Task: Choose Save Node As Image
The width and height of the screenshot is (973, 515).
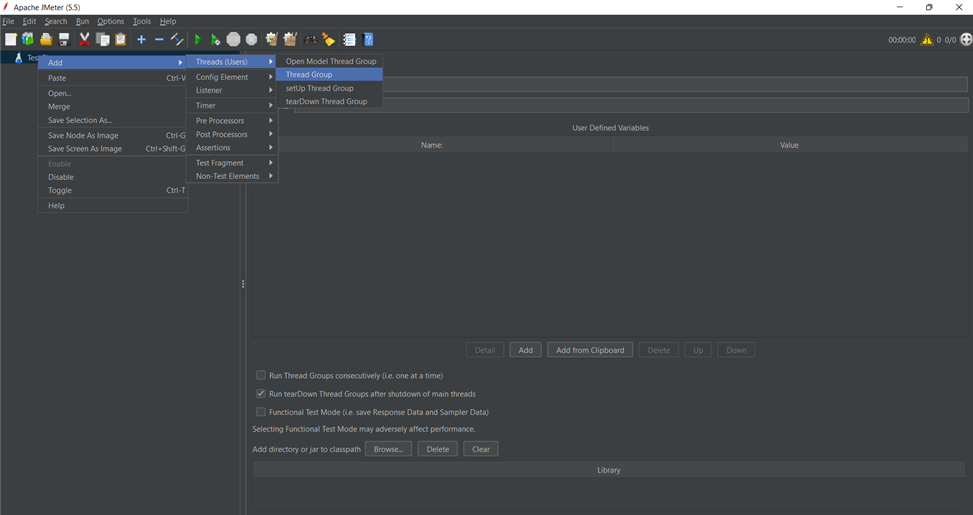Action: (113, 135)
